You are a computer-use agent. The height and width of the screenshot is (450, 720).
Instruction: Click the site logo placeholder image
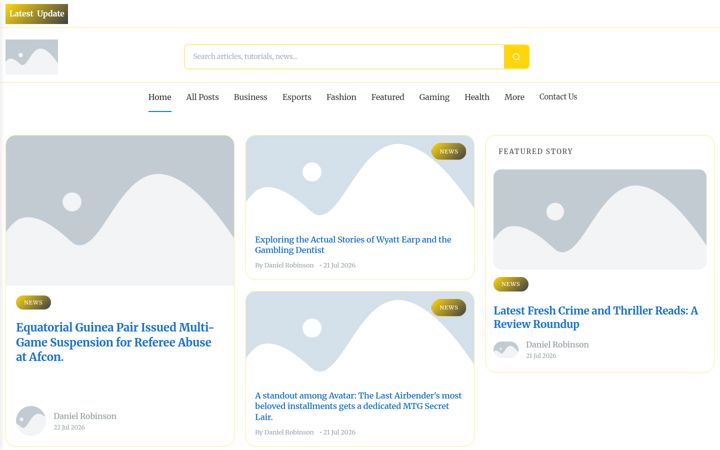[32, 57]
